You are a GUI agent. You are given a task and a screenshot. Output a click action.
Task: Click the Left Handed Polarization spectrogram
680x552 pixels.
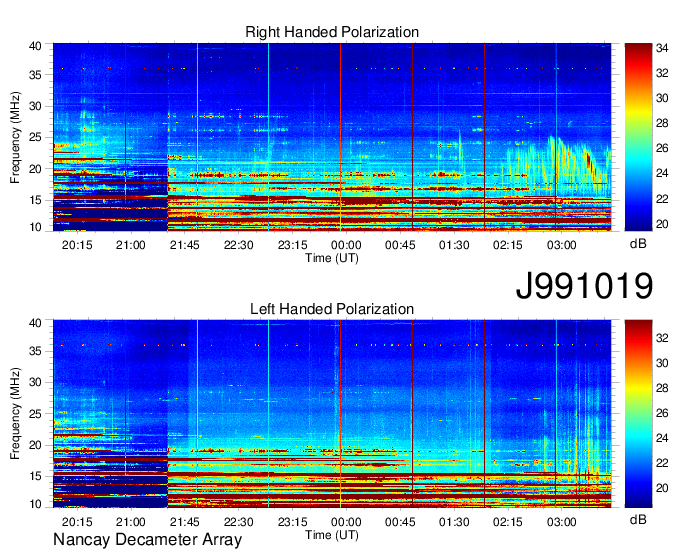pos(332,414)
